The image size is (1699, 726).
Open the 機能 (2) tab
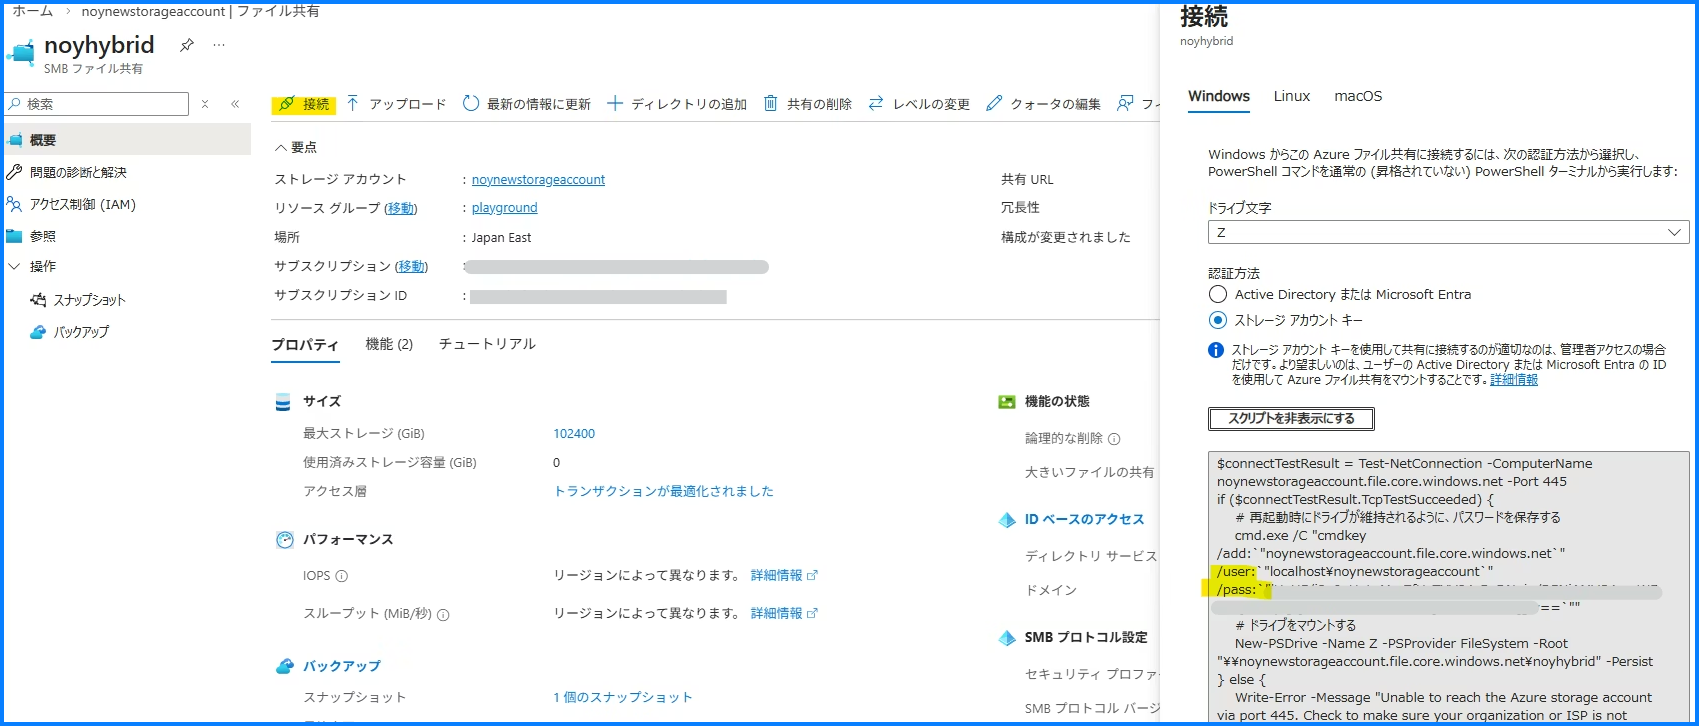pos(389,344)
